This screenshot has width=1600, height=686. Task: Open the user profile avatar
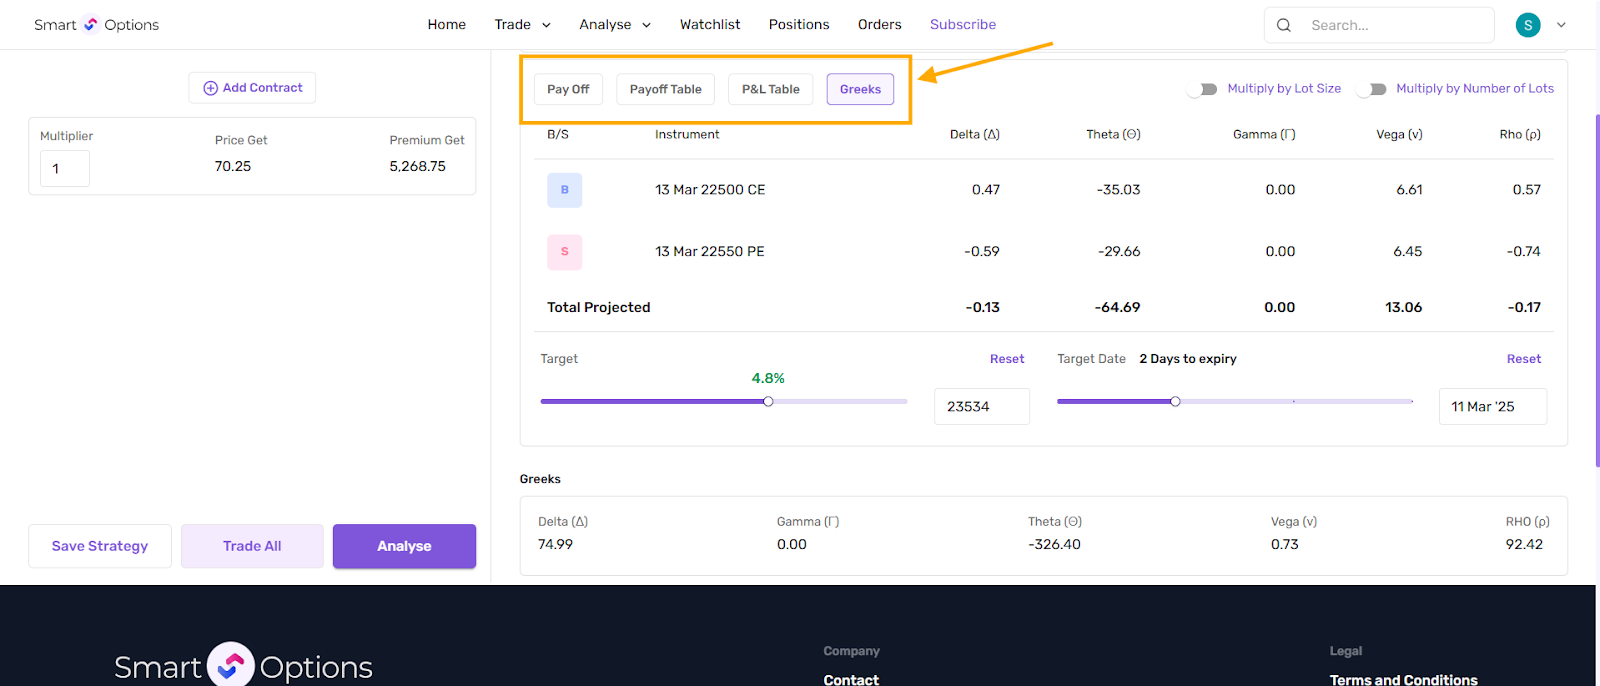(1527, 25)
